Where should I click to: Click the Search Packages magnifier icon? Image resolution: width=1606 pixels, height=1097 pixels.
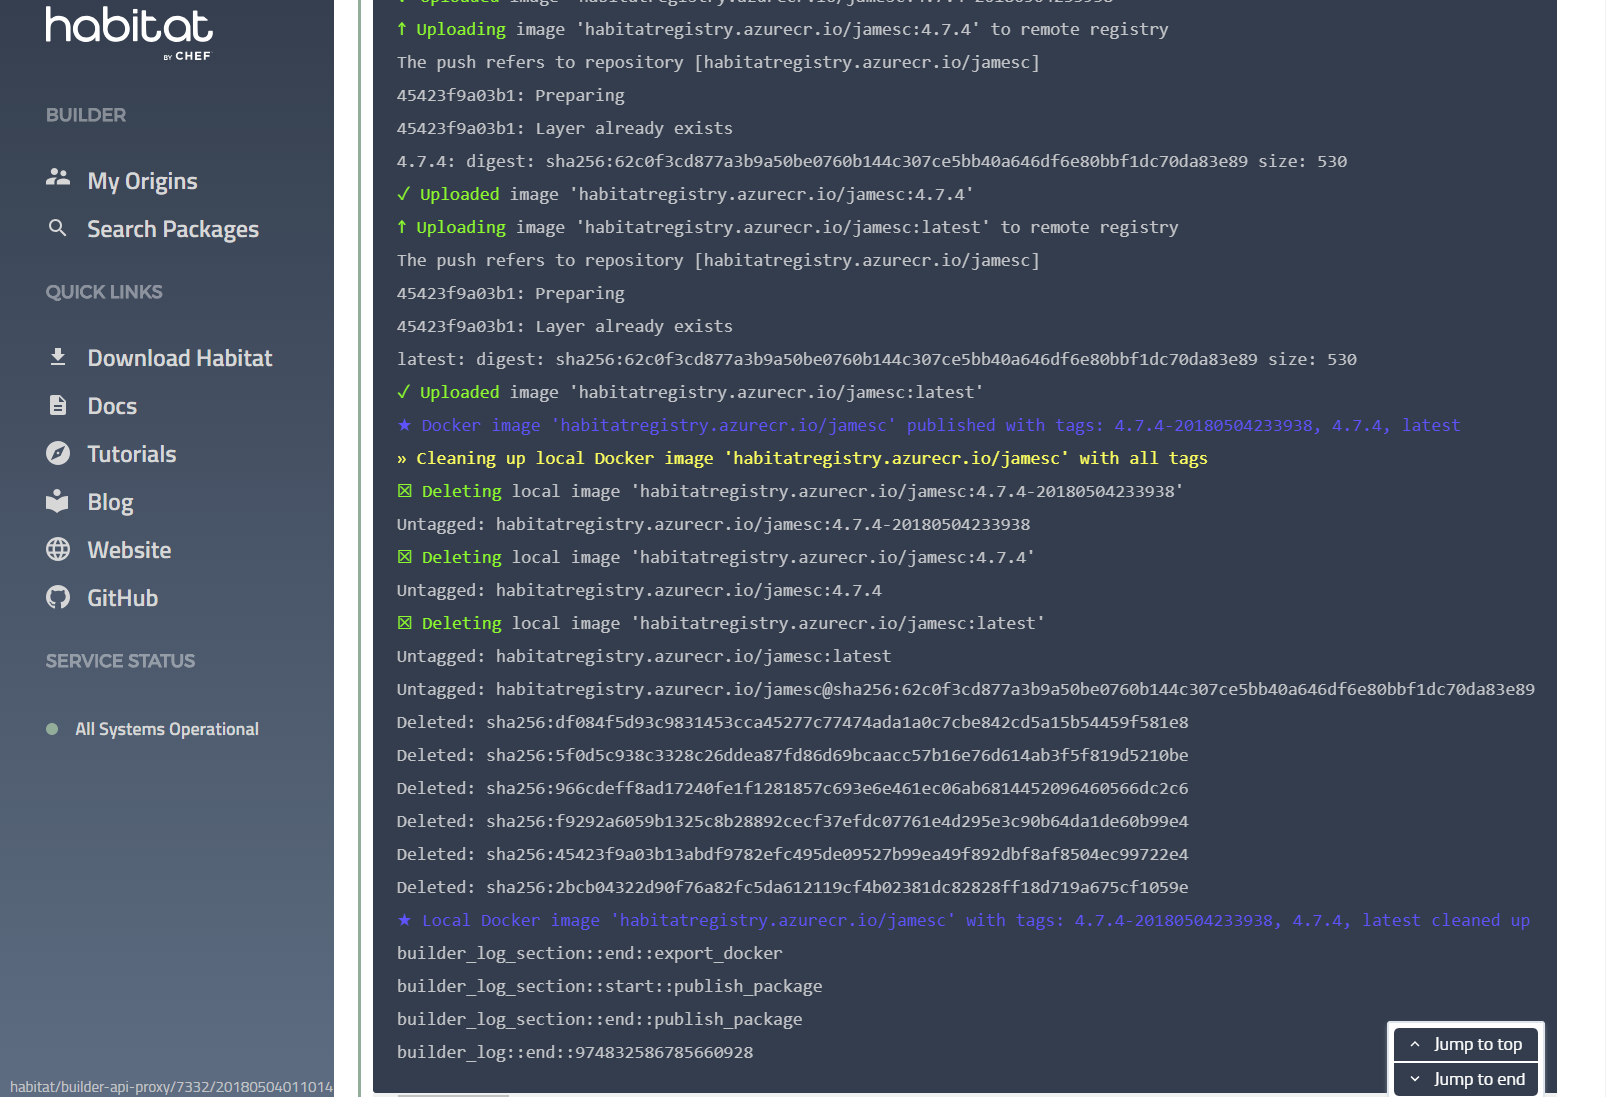(x=58, y=228)
